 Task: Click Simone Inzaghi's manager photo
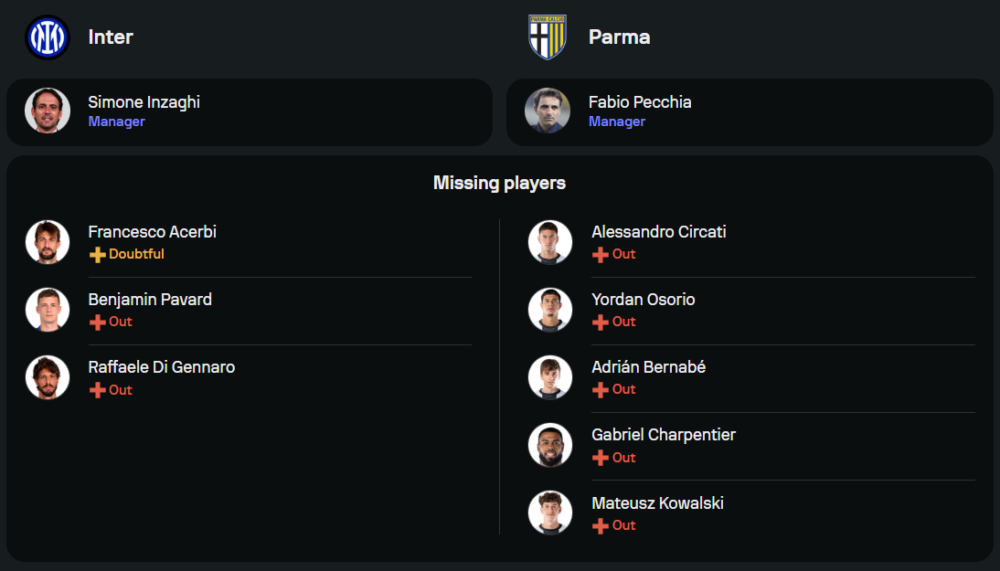click(x=47, y=111)
